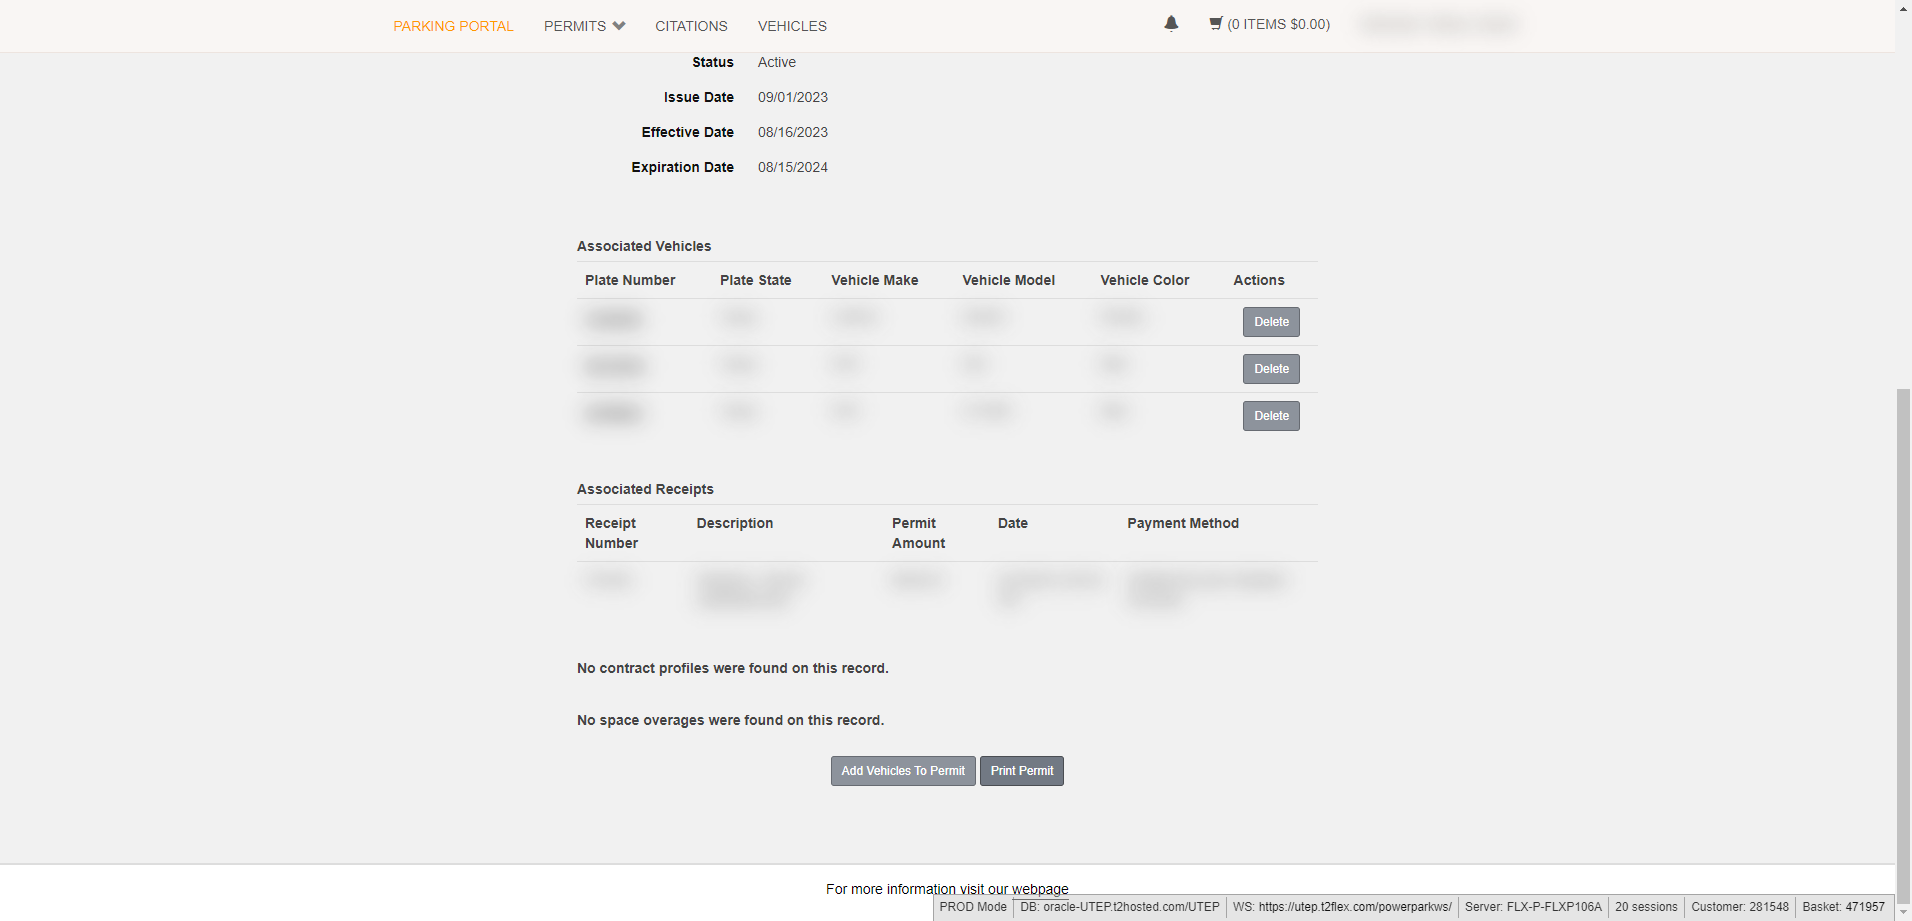Image resolution: width=1912 pixels, height=921 pixels.
Task: Click the scrollbar down arrow
Action: coord(1903,912)
